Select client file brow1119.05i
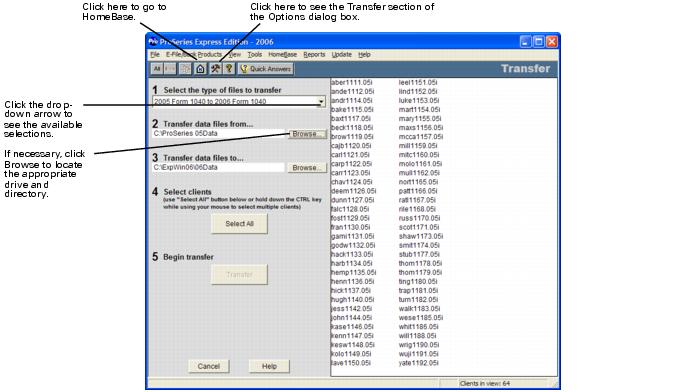 [x=353, y=137]
